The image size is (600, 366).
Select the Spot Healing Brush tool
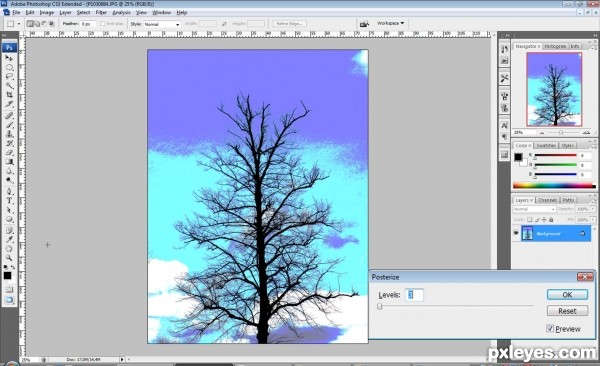pyautogui.click(x=9, y=116)
